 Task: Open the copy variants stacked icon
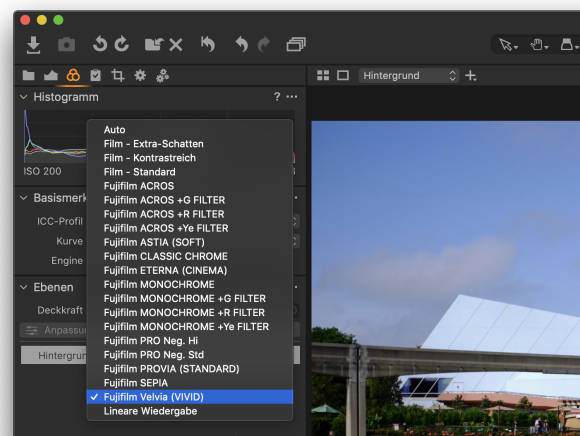click(296, 44)
